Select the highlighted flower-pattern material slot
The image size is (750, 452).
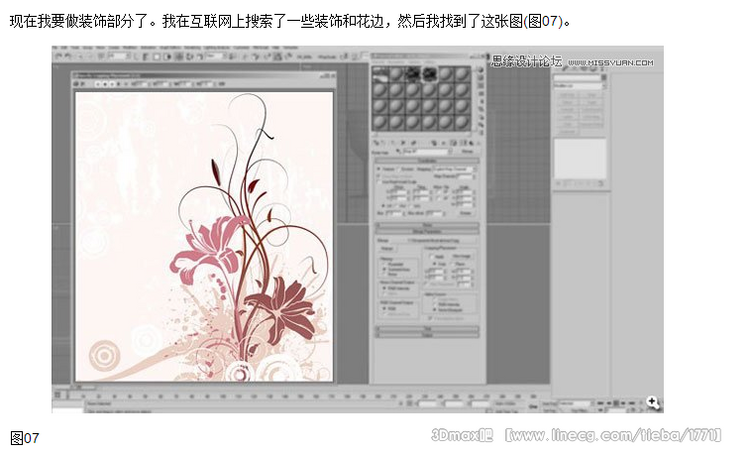[430, 74]
